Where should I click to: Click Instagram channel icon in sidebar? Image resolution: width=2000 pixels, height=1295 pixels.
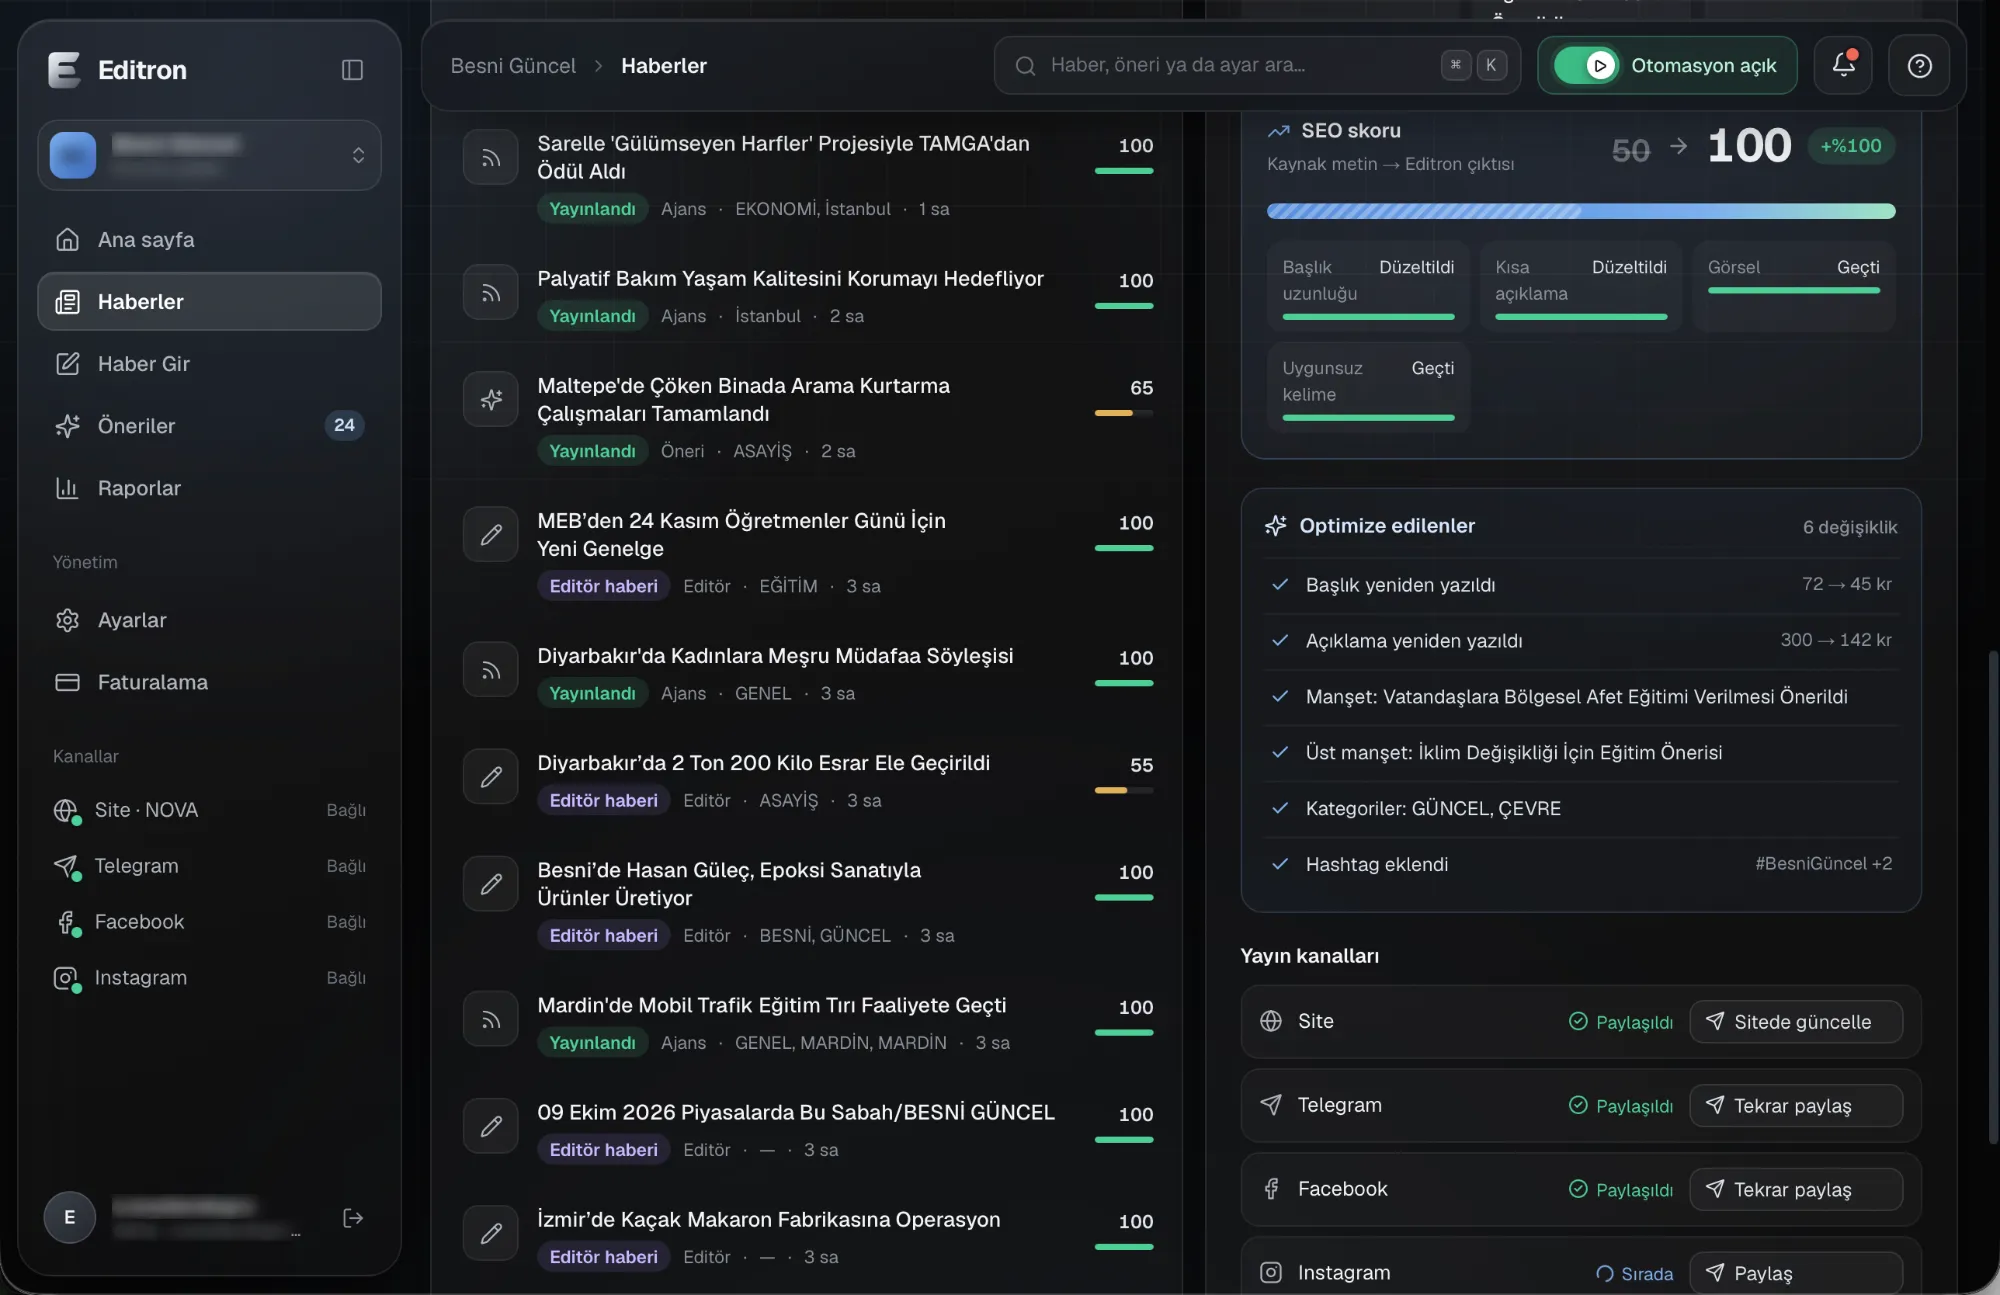66,979
